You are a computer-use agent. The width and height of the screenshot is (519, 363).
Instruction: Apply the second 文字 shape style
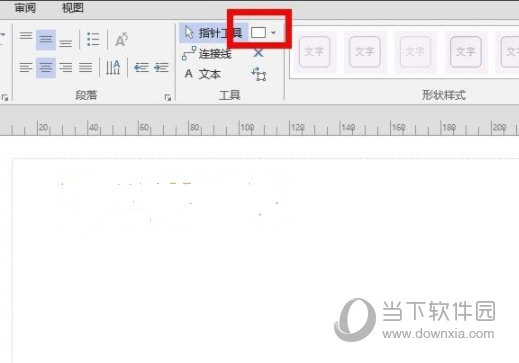[365, 52]
